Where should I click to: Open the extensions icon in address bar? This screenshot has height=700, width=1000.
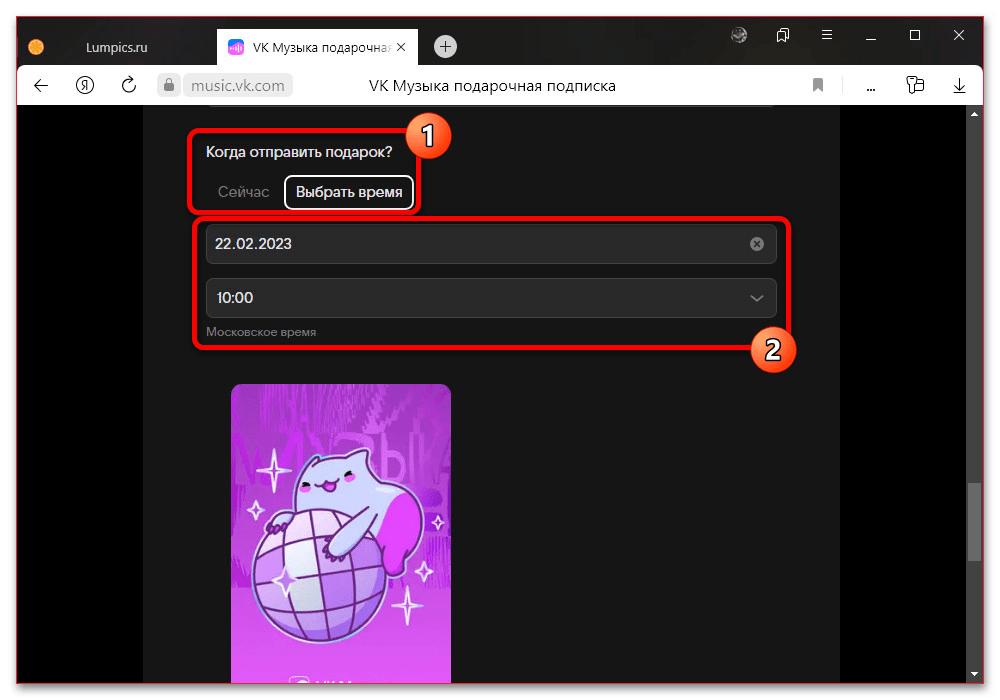point(915,85)
